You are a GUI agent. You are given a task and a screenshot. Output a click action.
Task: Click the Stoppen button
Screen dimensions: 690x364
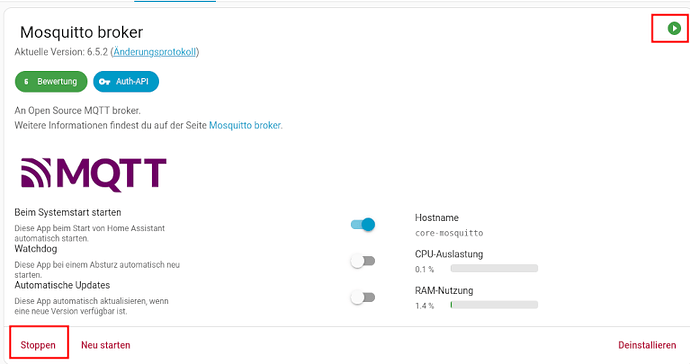38,345
